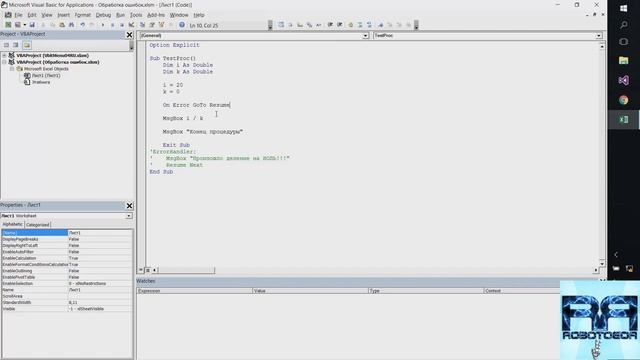Pause execution with the Break icon
This screenshot has width=640, height=360.
coord(112,25)
